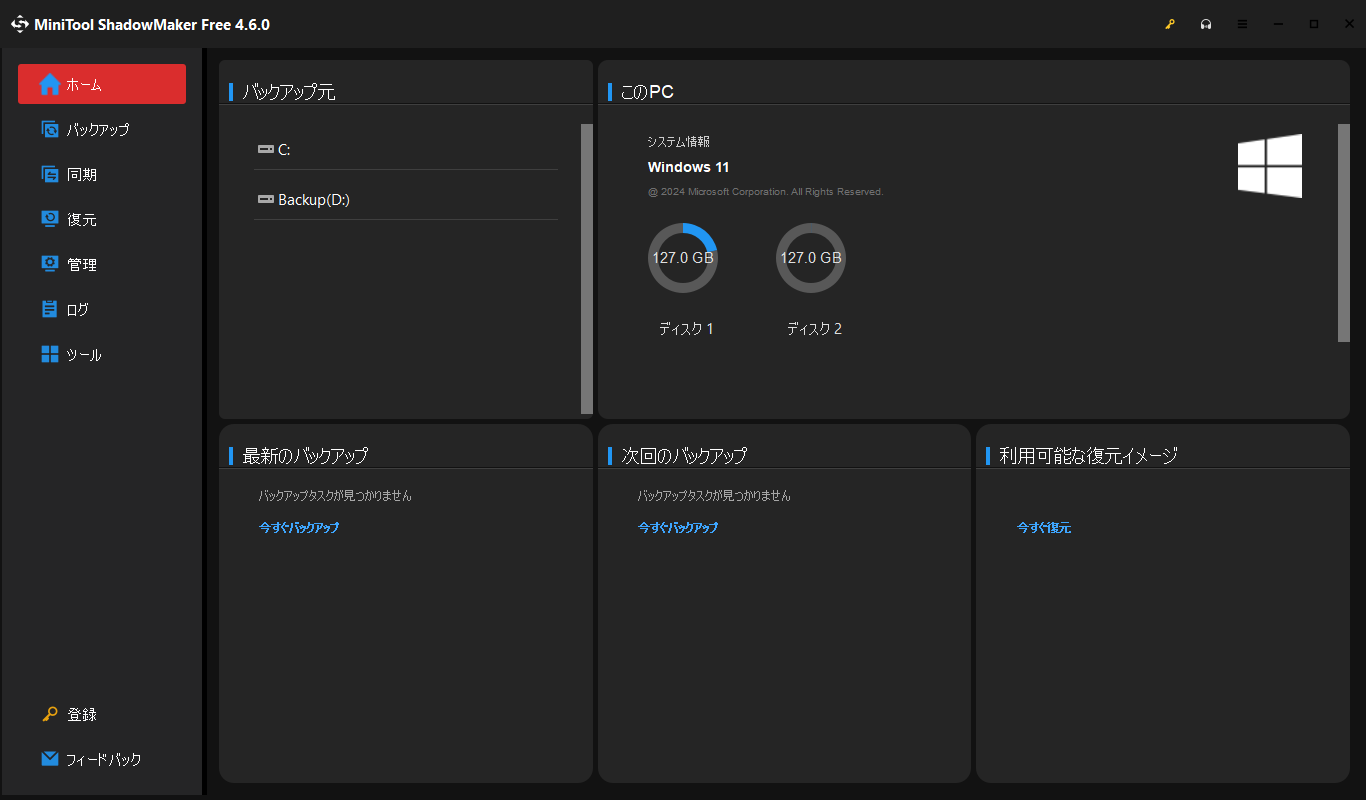The width and height of the screenshot is (1366, 800).
Task: Click the restore icon beside 復元
Action: 50,219
